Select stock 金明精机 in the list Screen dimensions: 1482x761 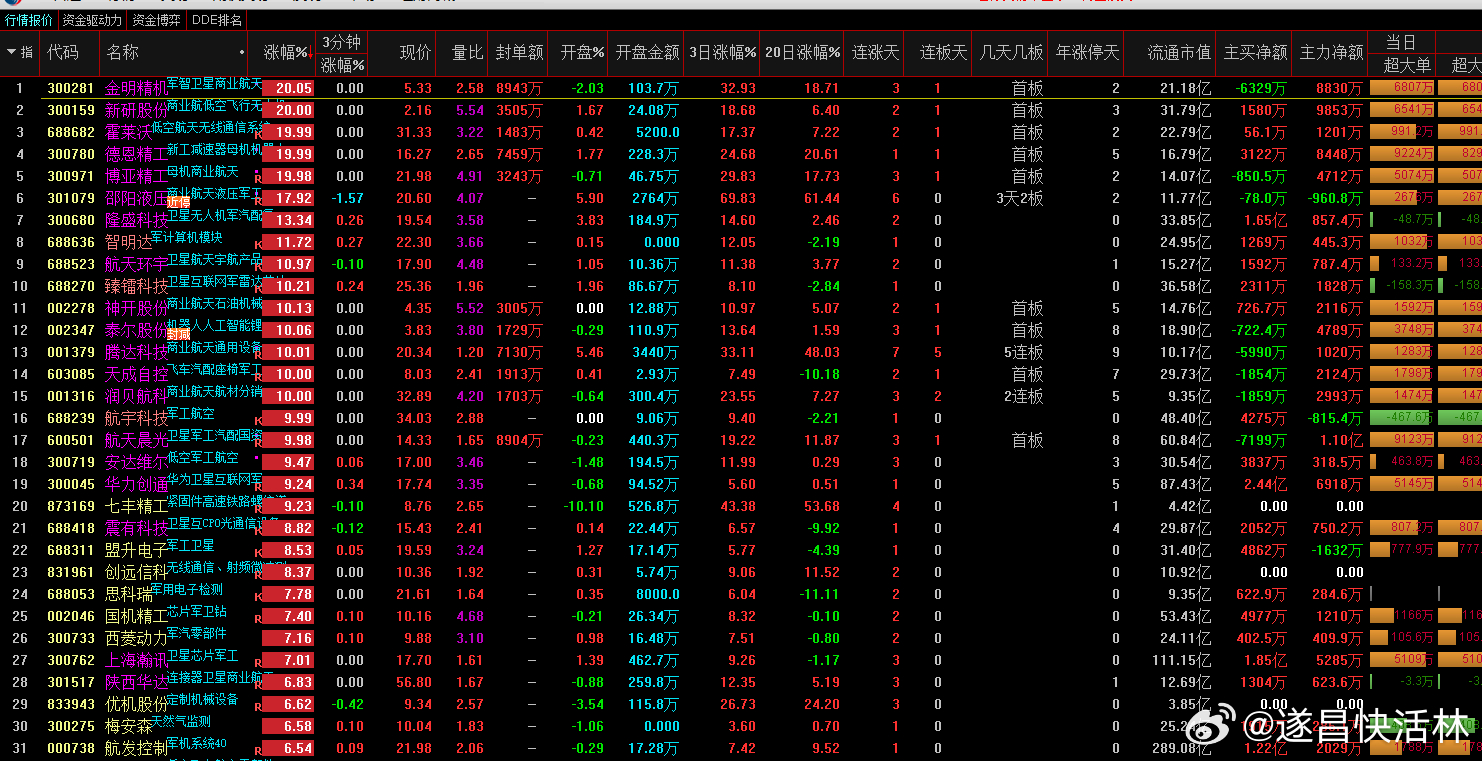136,88
